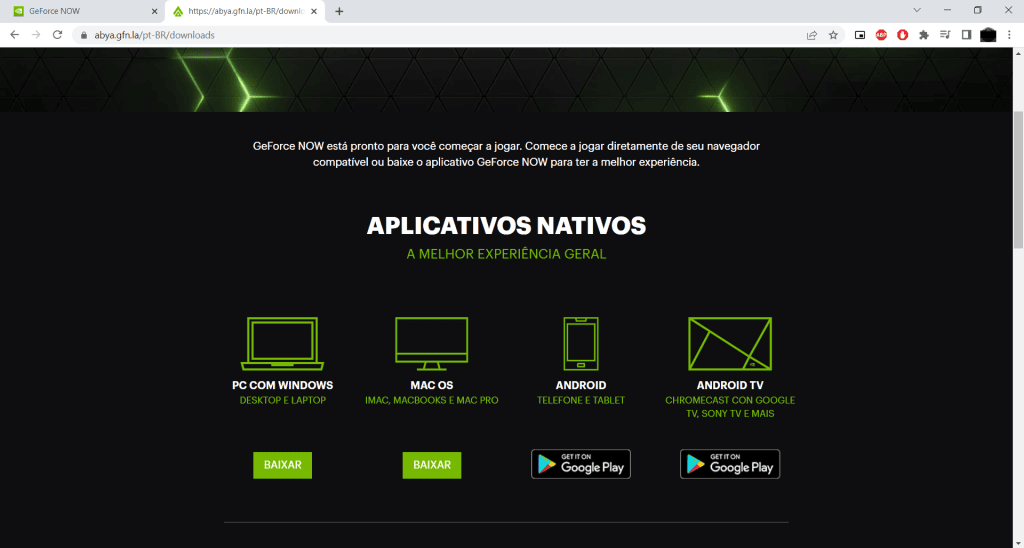The width and height of the screenshot is (1024, 548).
Task: Switch to the GeForce NOW tab
Action: point(81,11)
